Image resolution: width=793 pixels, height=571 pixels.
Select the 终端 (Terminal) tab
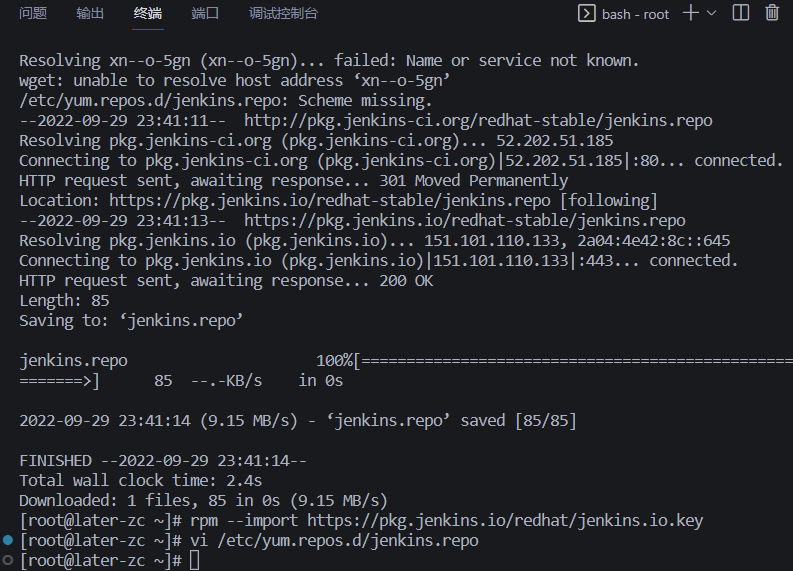148,14
